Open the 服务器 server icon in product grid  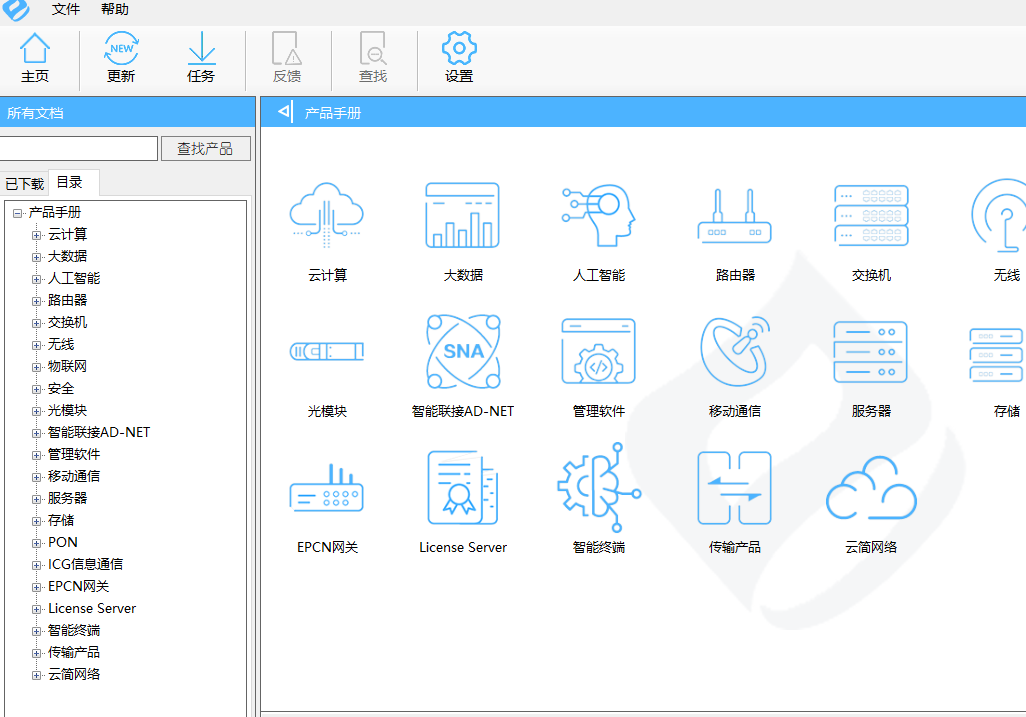click(x=871, y=352)
